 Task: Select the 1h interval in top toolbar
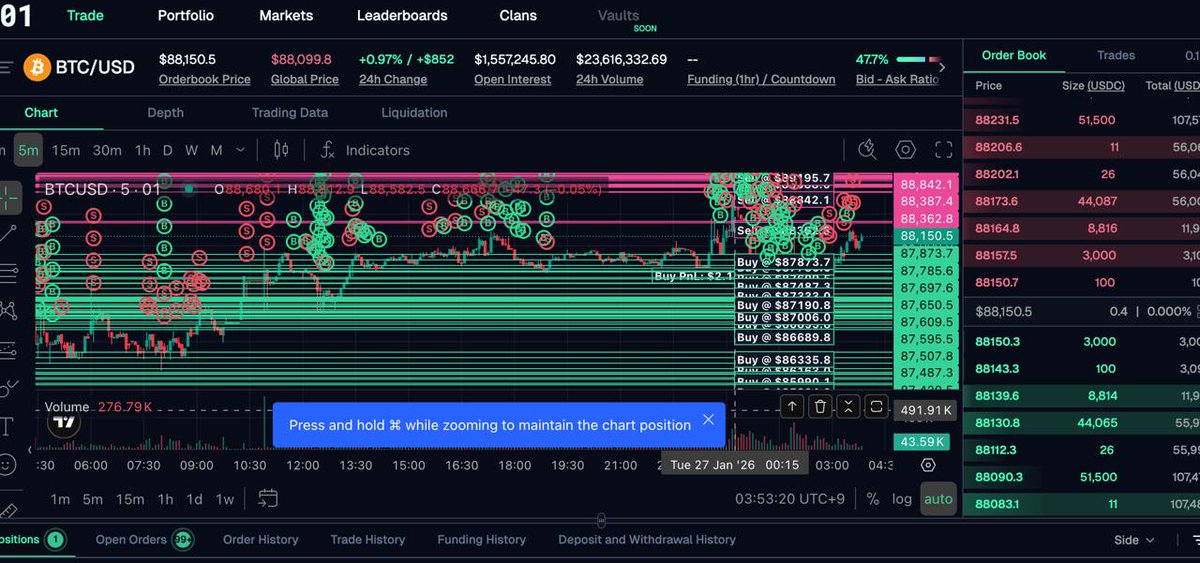pyautogui.click(x=143, y=150)
